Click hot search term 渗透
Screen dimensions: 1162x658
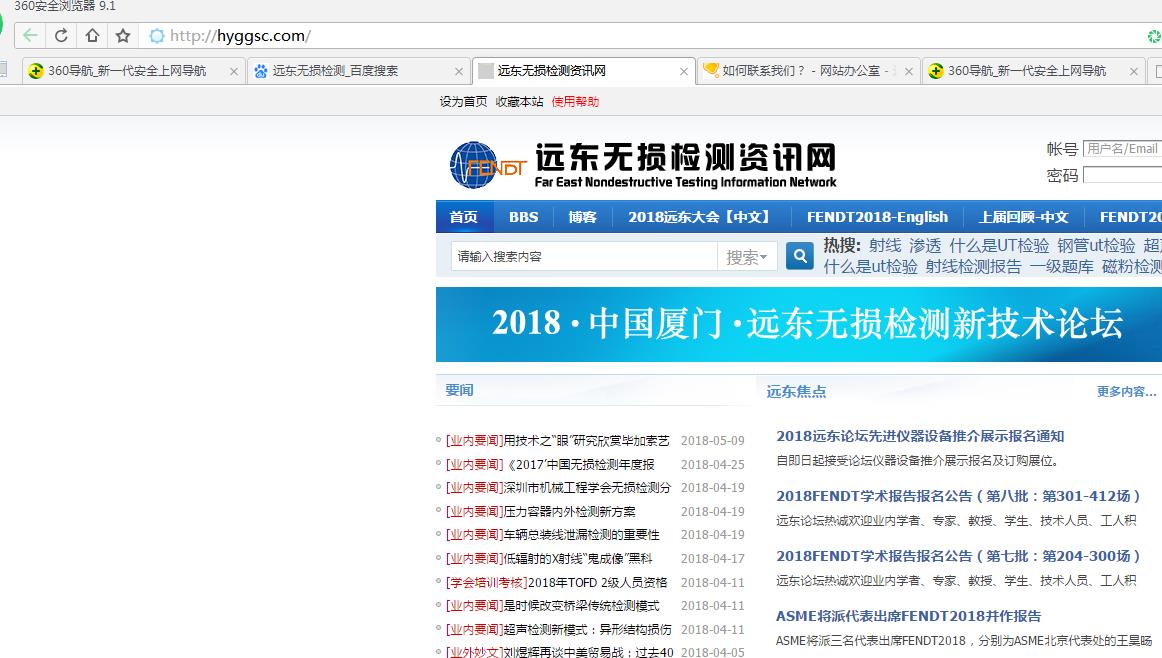click(925, 245)
